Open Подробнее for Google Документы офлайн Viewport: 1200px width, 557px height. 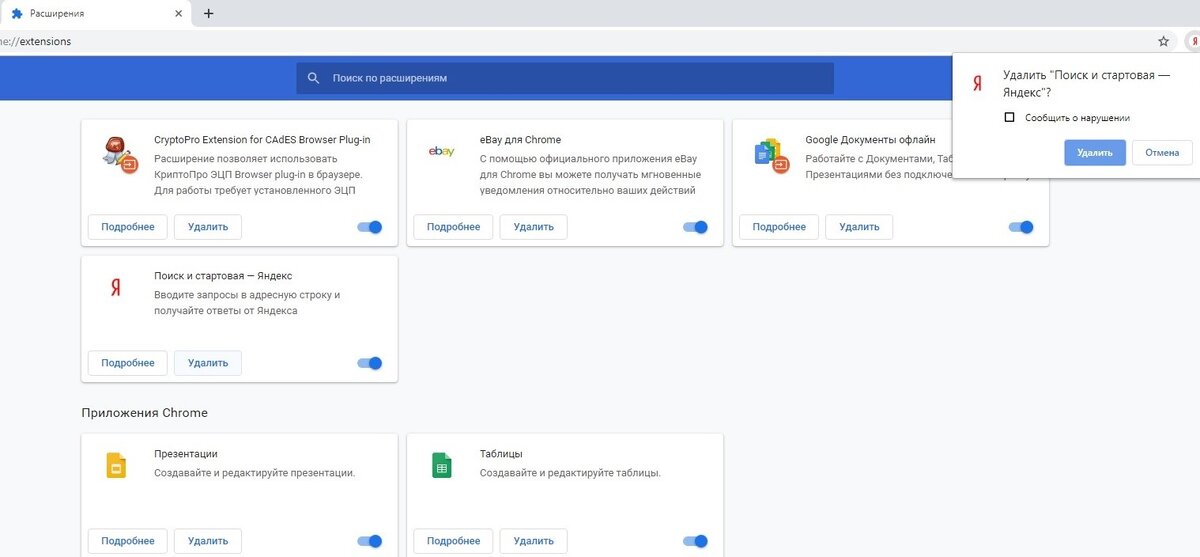click(779, 227)
